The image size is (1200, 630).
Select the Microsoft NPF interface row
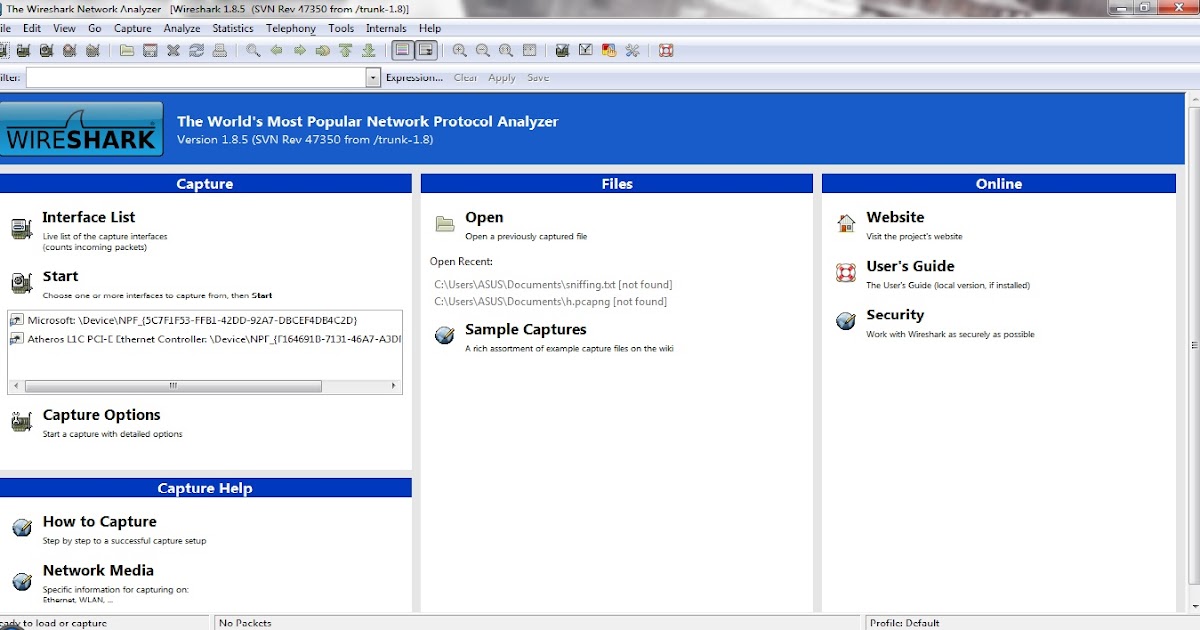[205, 320]
